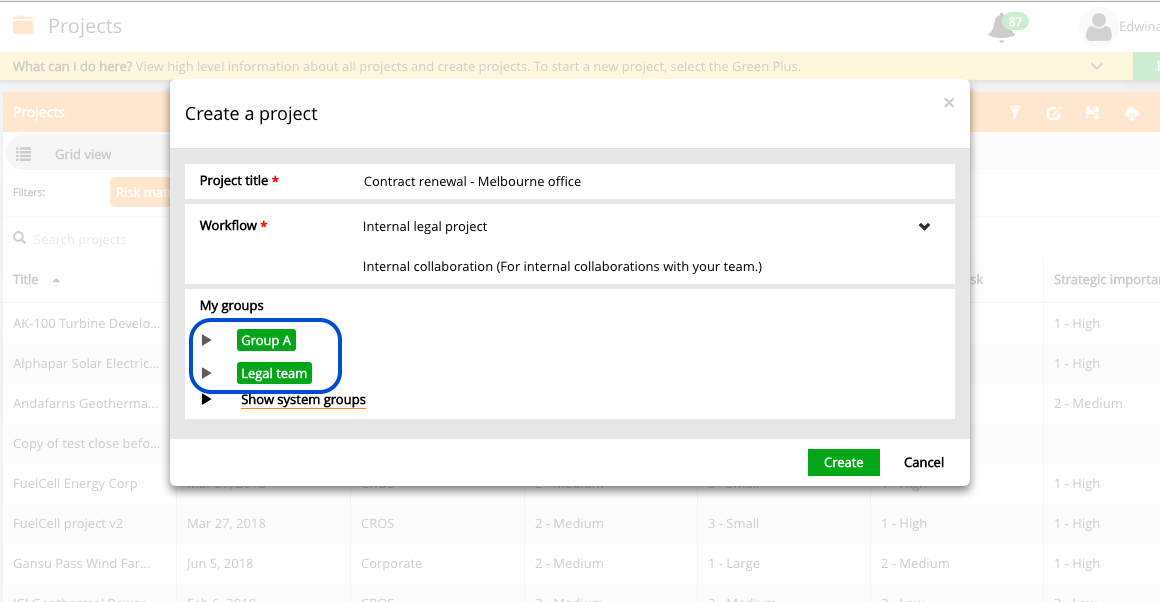Open the Gansu Pass Wind Farm project
This screenshot has width=1160, height=602.
coord(81,563)
